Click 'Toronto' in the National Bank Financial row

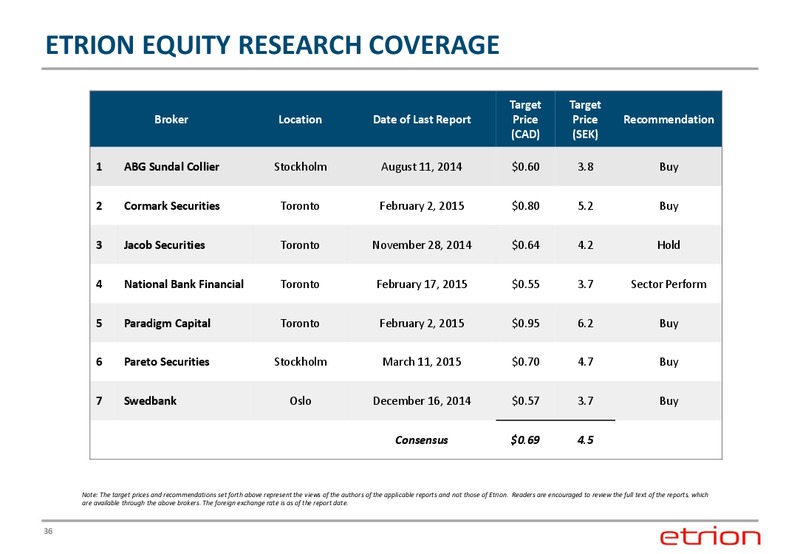coord(300,284)
